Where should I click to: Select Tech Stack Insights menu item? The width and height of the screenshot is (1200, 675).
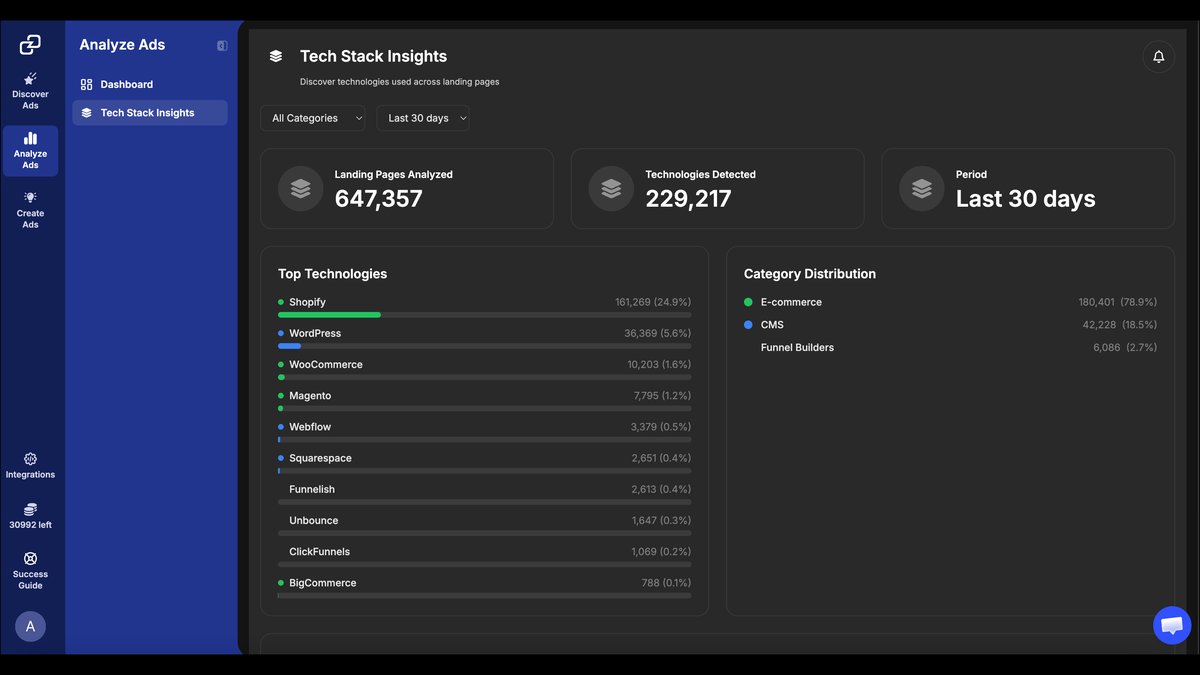point(150,113)
